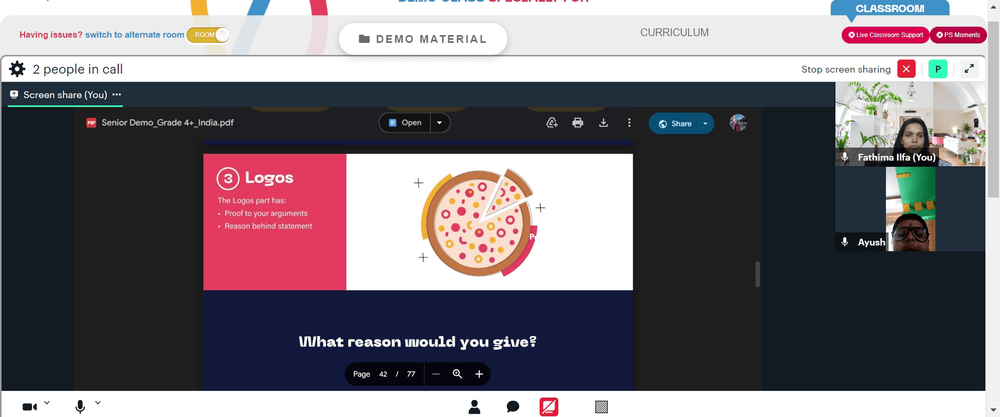Click Fathima Ilfa microphone indicator
Viewport: 1000px width, 417px height.
(x=844, y=157)
